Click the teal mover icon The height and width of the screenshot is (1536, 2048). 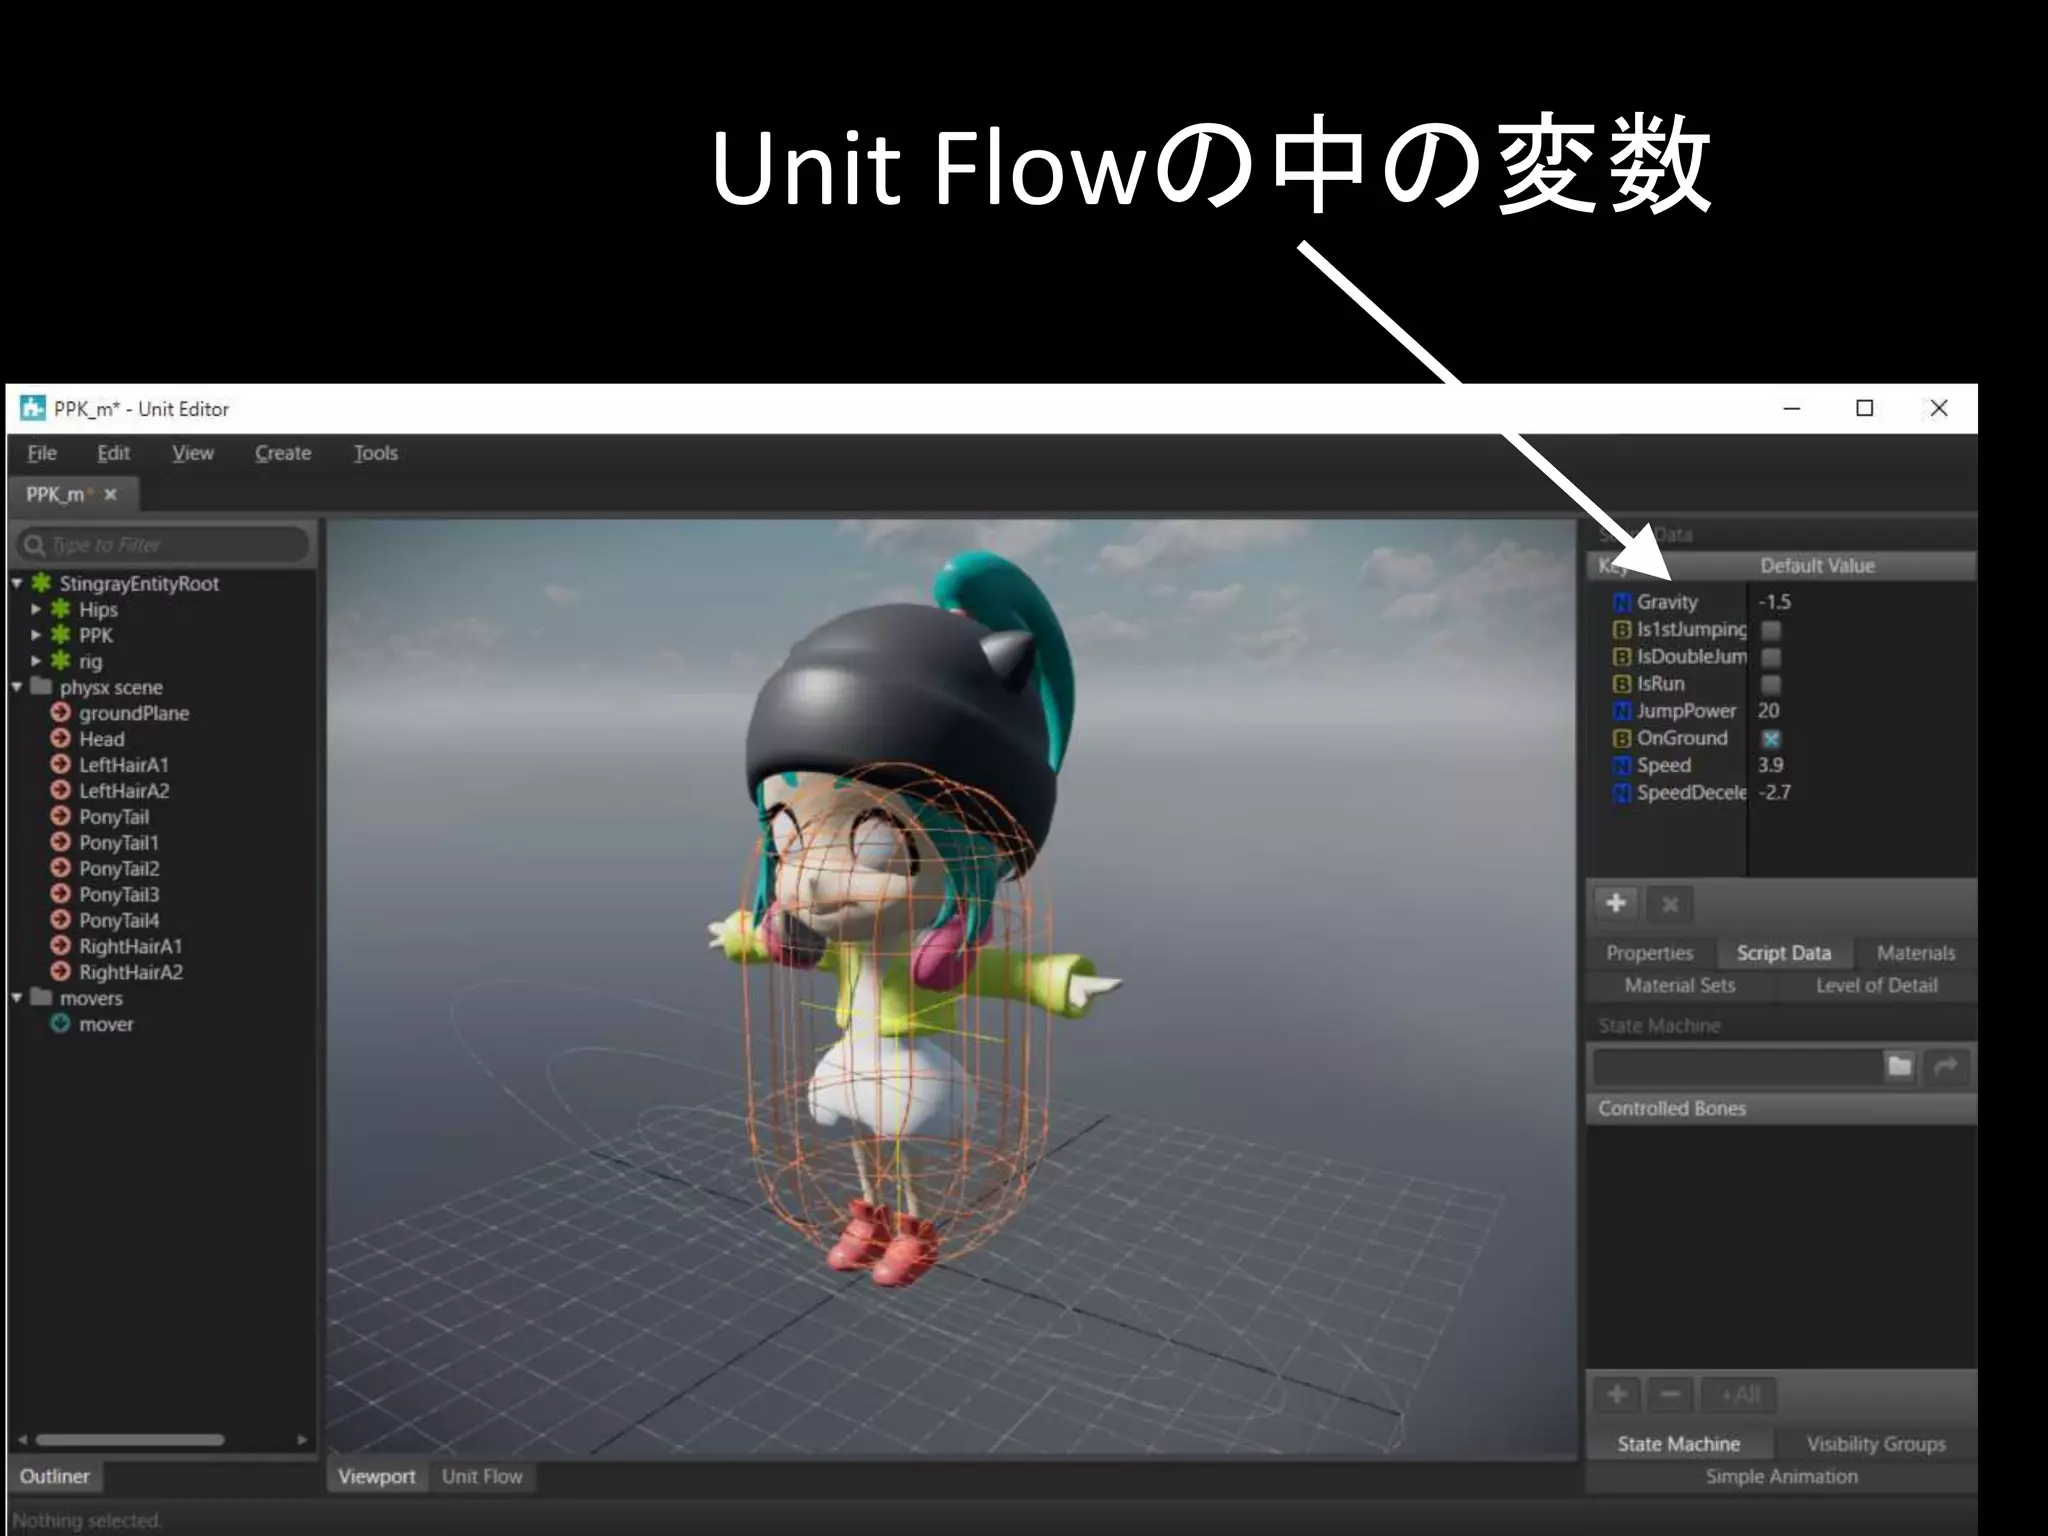[61, 1024]
